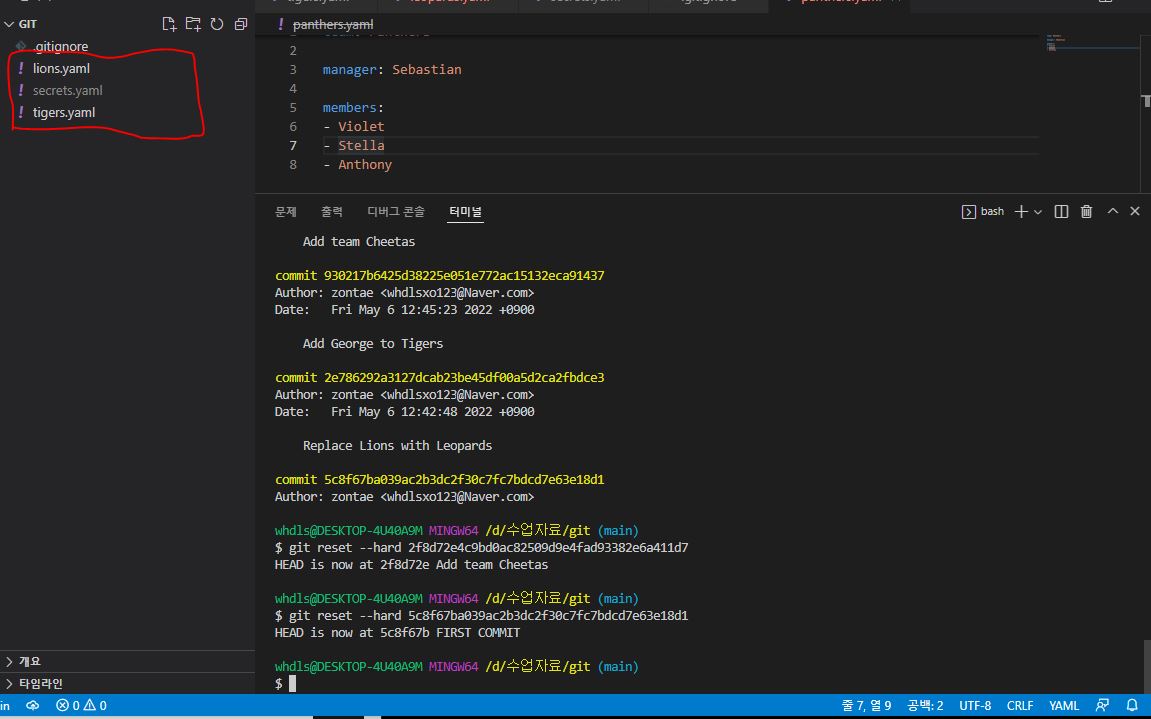Viewport: 1151px width, 719px height.
Task: Switch to the 문제 panel tab
Action: (x=286, y=212)
